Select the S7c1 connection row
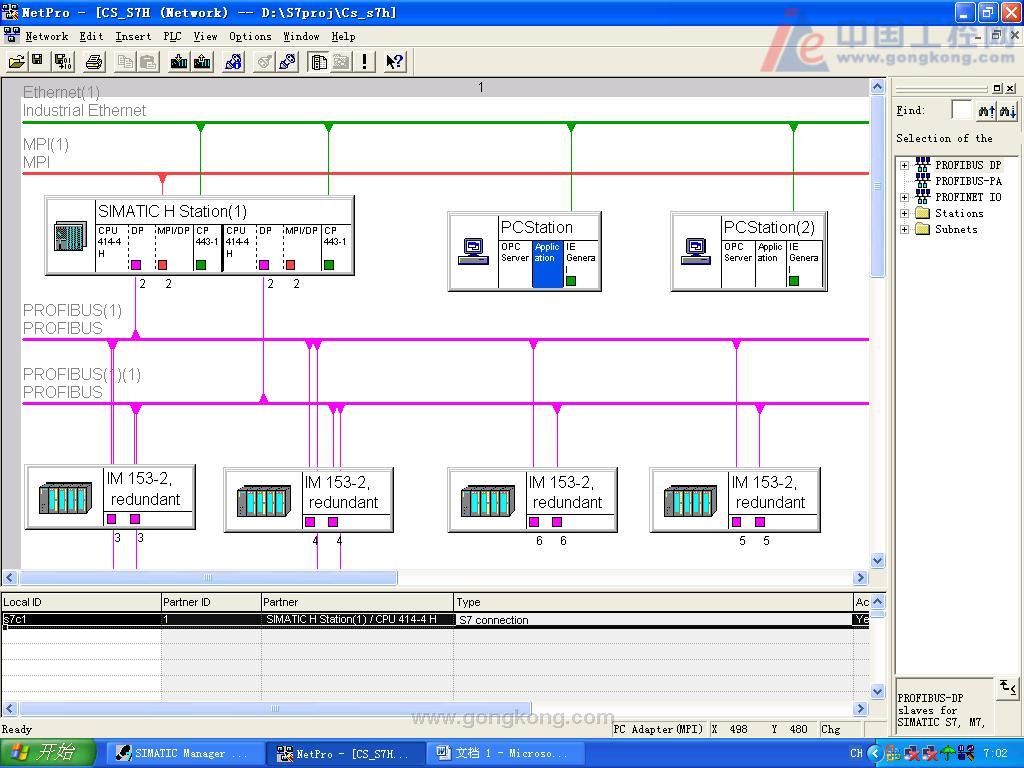 click(436, 620)
